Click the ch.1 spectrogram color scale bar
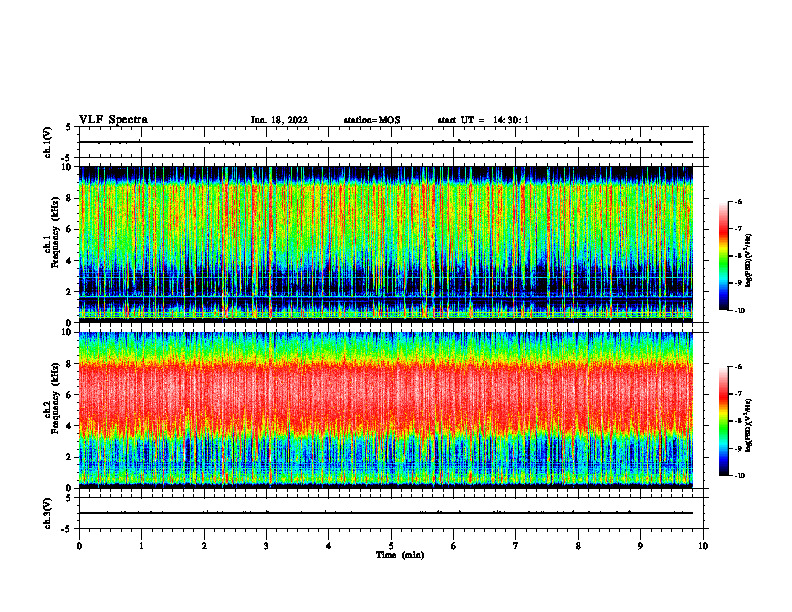 pyautogui.click(x=723, y=256)
